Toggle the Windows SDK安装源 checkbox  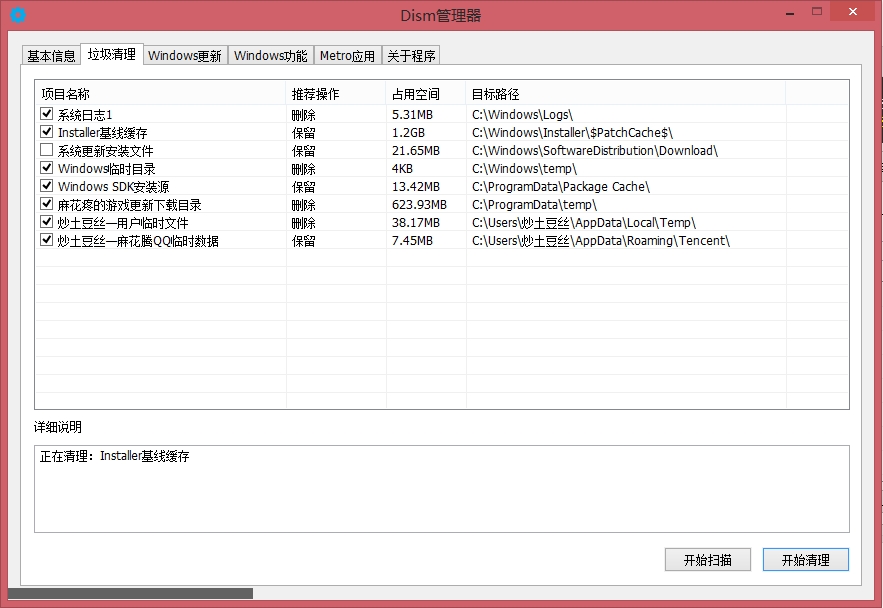click(x=46, y=186)
